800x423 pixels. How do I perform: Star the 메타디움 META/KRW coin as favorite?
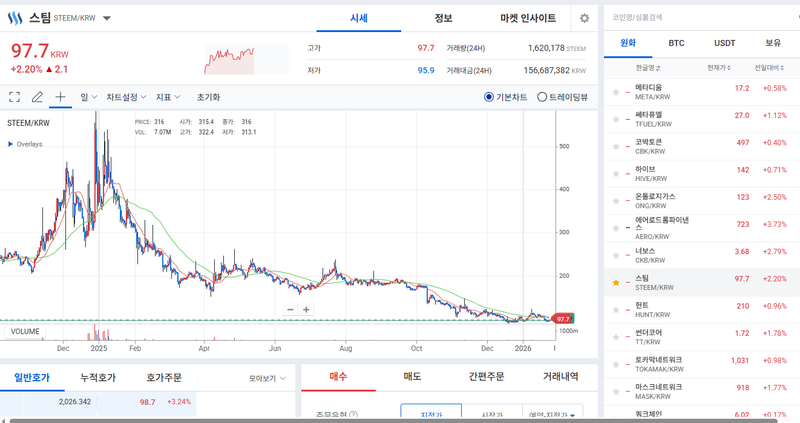pyautogui.click(x=615, y=89)
